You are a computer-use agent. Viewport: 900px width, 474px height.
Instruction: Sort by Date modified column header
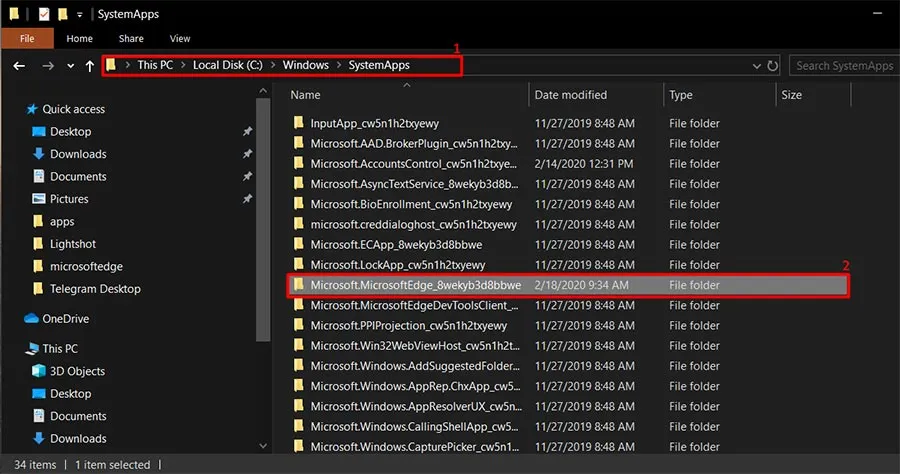pyautogui.click(x=571, y=95)
